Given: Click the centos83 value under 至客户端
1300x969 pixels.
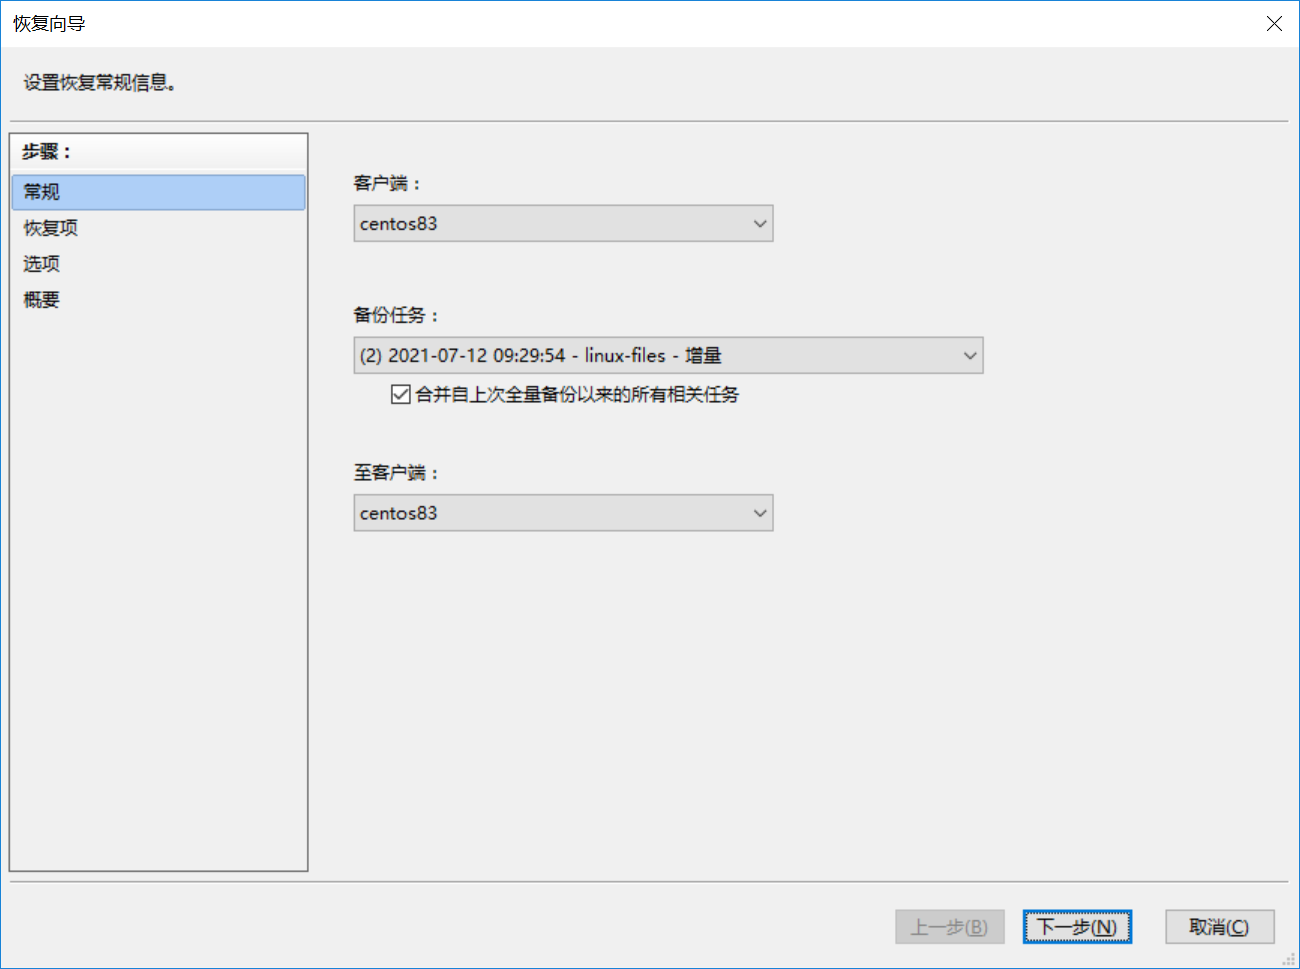Looking at the screenshot, I should tap(399, 514).
